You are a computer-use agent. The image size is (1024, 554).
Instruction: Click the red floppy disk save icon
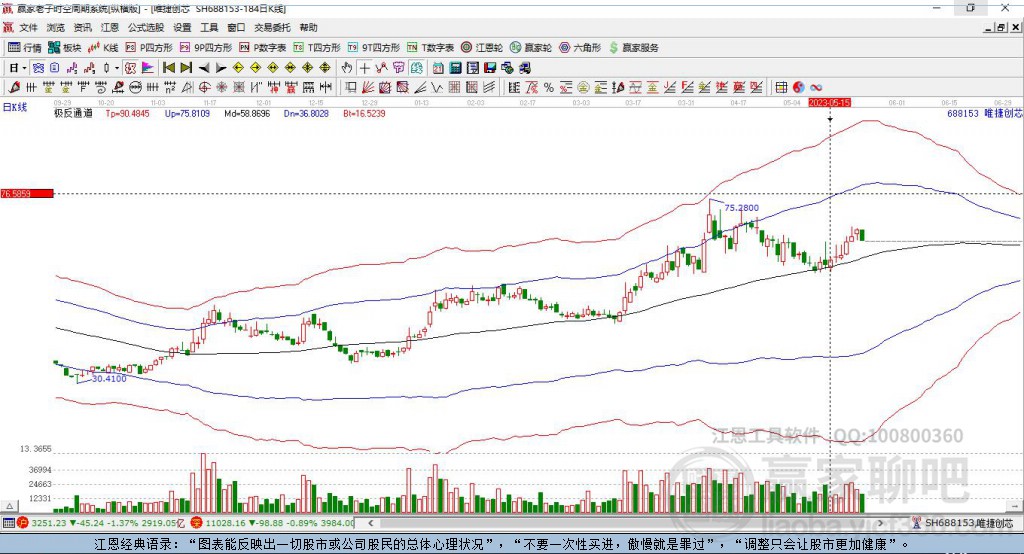(x=490, y=68)
